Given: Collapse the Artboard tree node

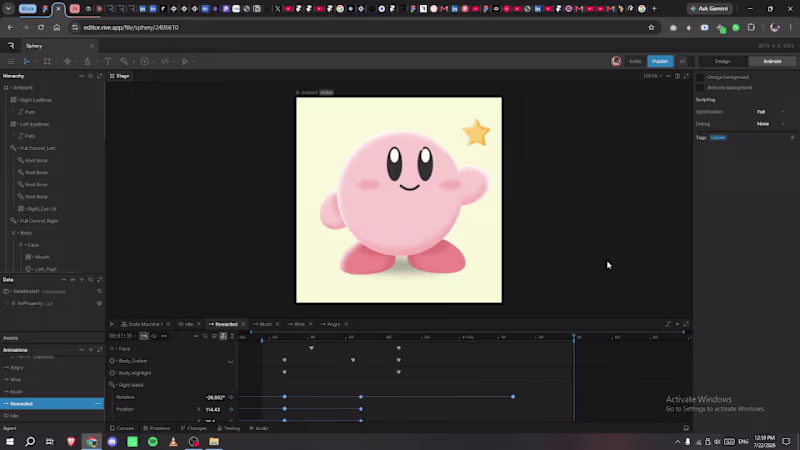Looking at the screenshot, I should (10, 88).
